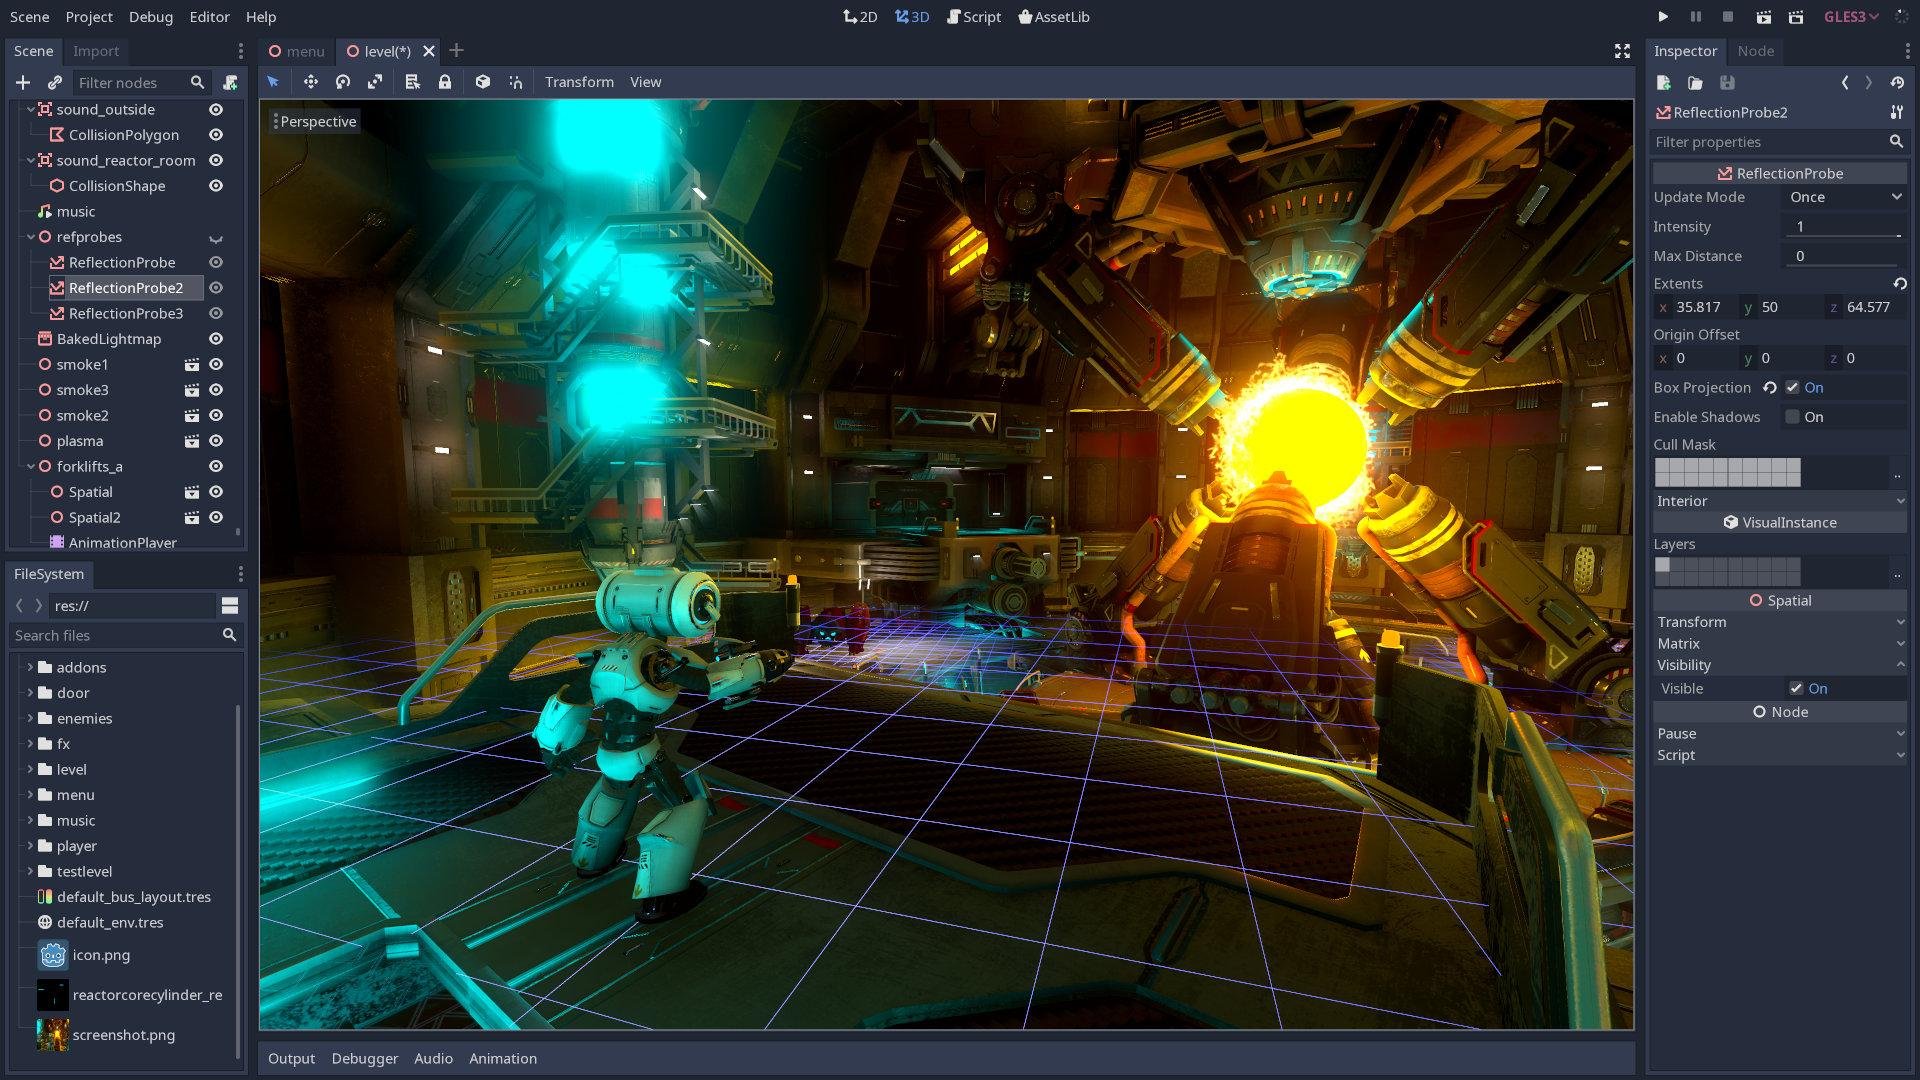Select the Rotate tool in toolbar
The width and height of the screenshot is (1920, 1080).
tap(343, 82)
